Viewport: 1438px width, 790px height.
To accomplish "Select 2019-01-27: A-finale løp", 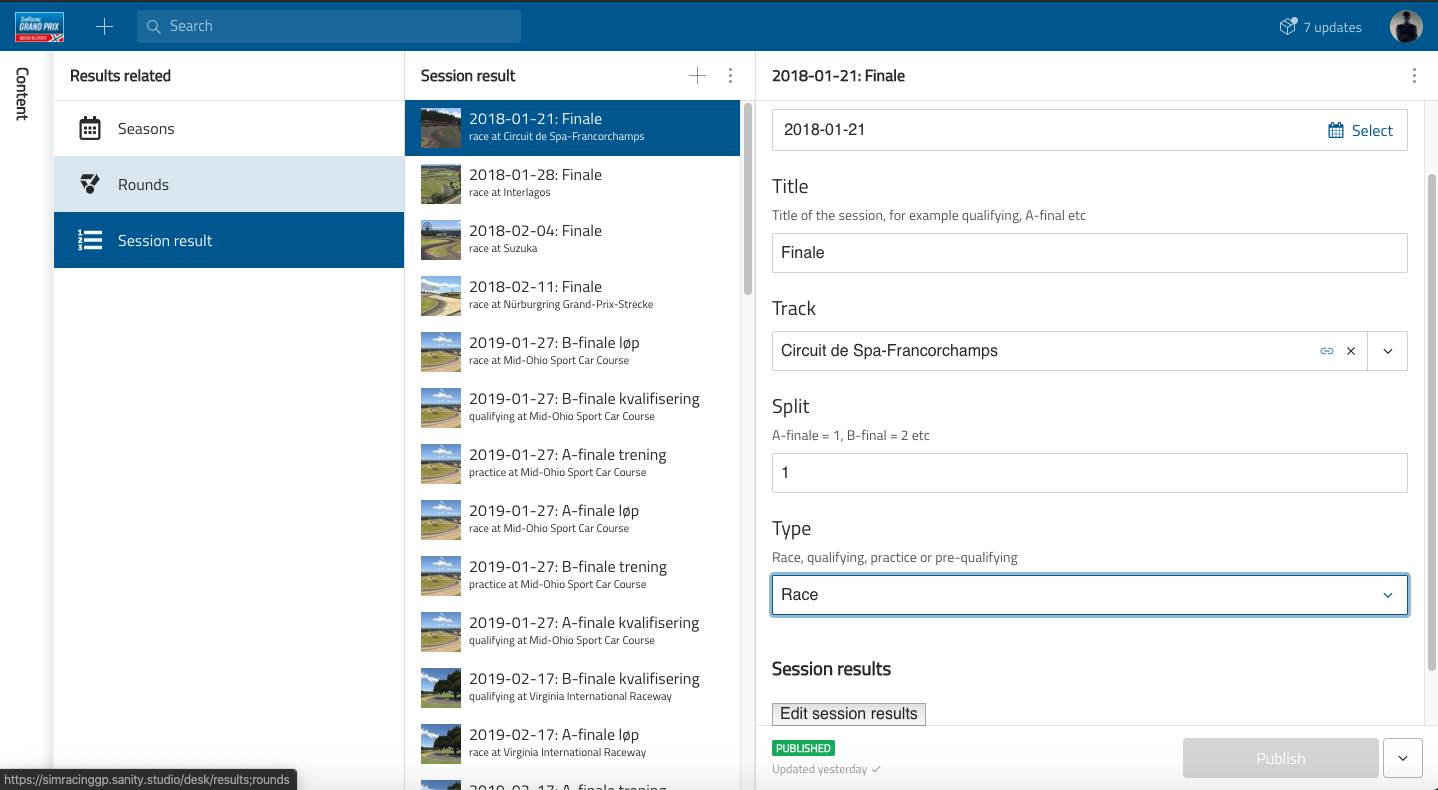I will [572, 519].
